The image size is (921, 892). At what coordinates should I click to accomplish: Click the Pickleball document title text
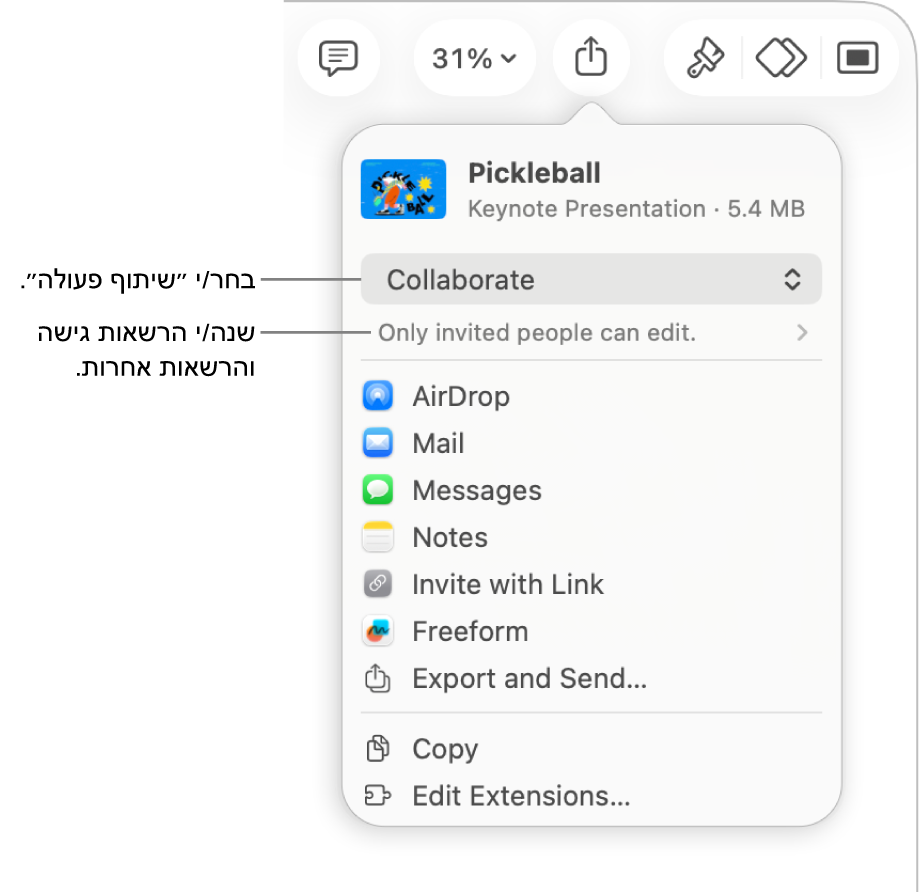click(534, 173)
